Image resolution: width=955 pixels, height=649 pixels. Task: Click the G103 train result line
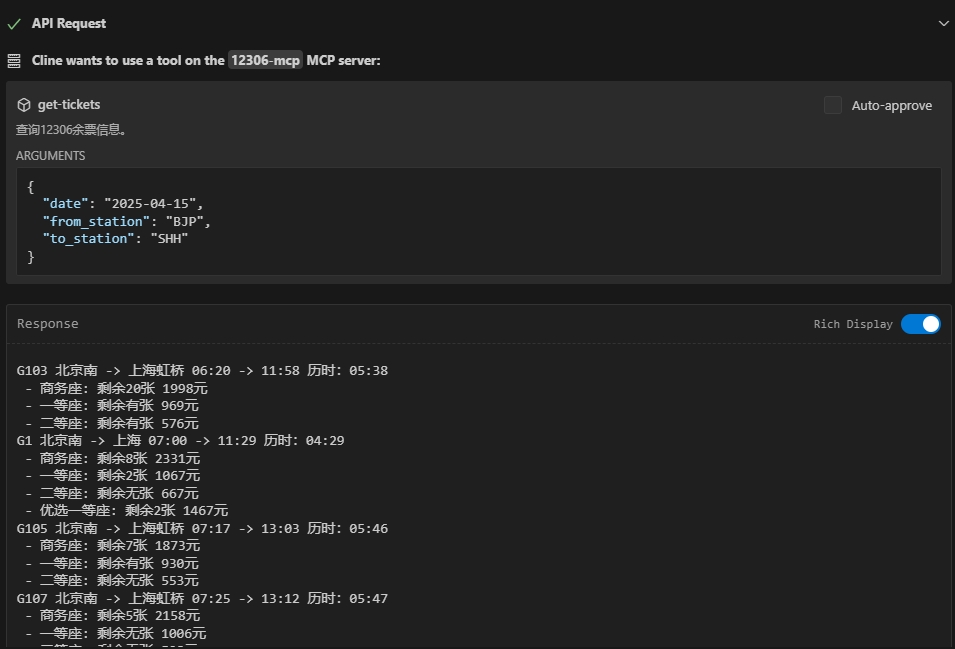202,371
